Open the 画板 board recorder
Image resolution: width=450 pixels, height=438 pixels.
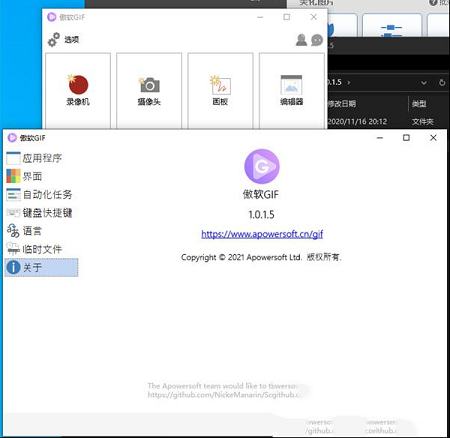(220, 90)
